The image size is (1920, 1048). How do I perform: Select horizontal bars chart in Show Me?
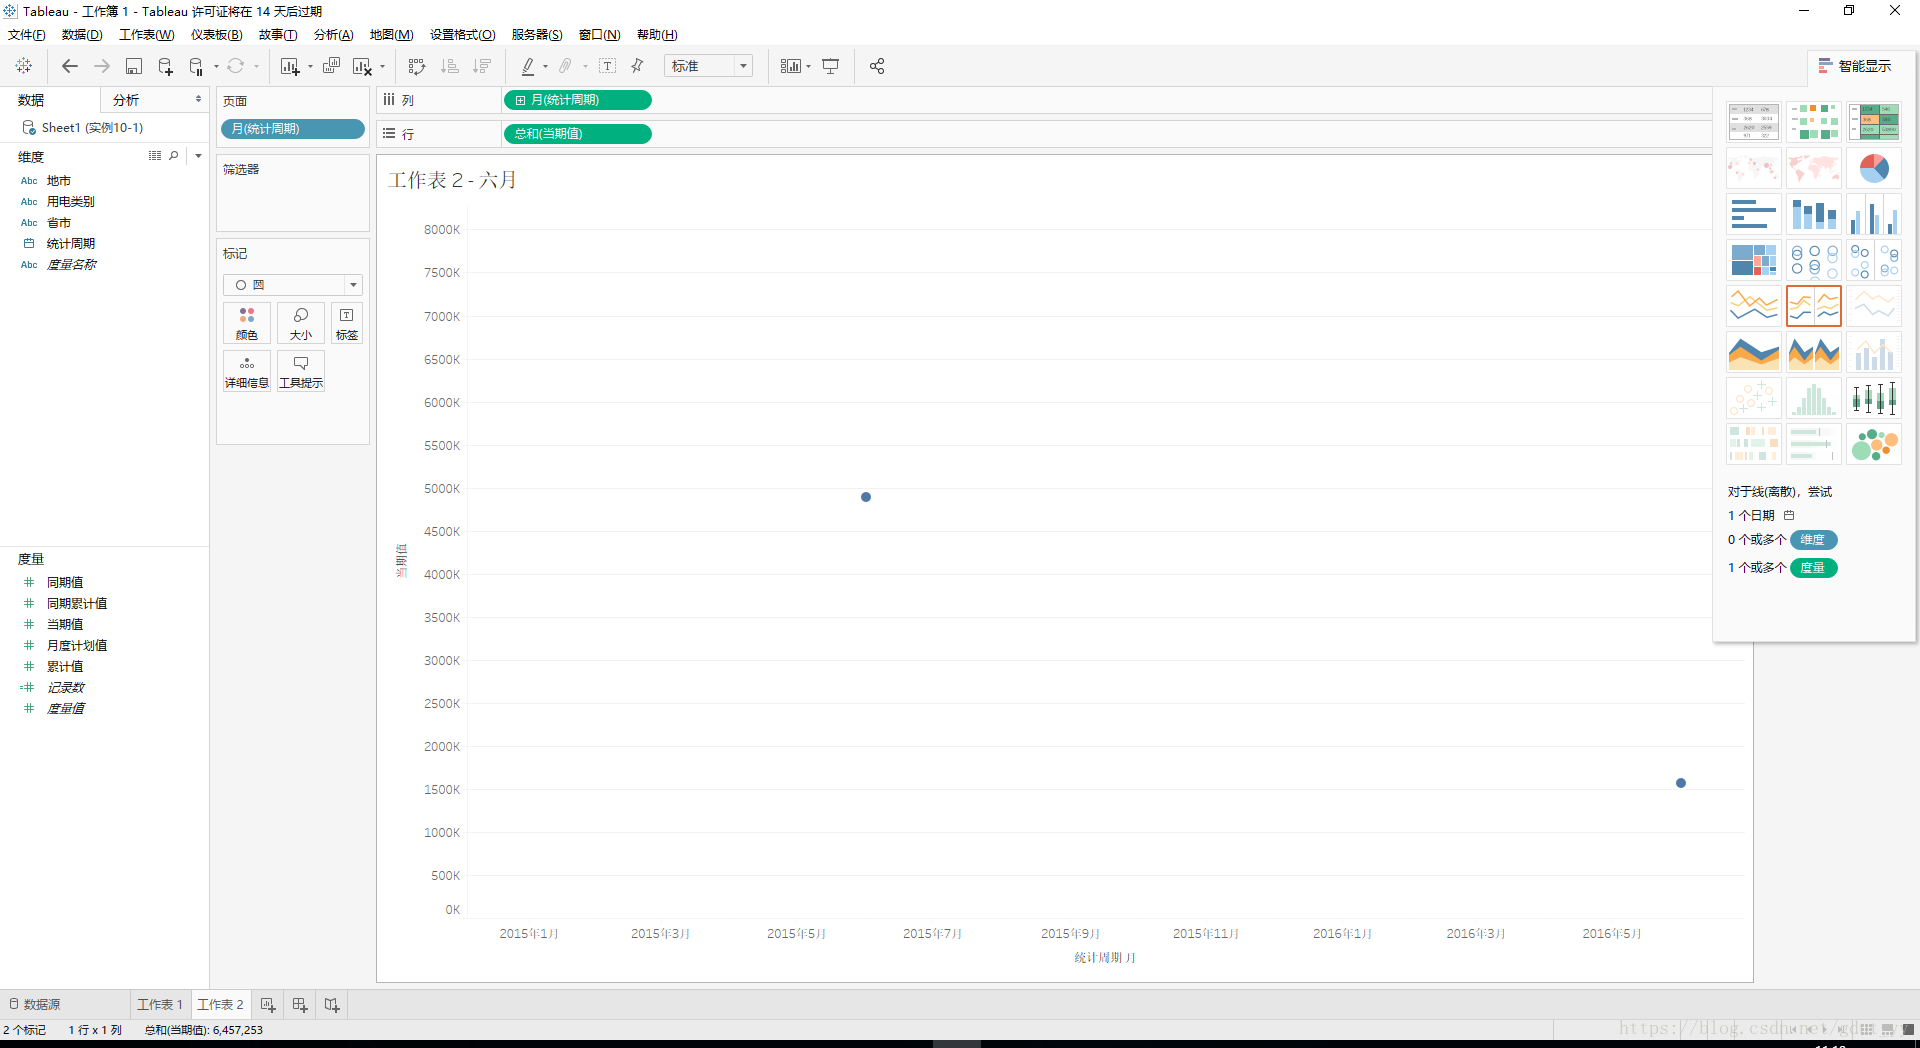coord(1754,214)
